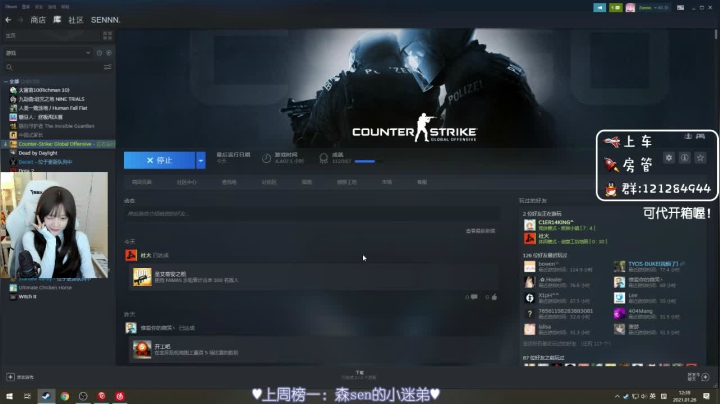Click the activity post text field
The image size is (720, 404).
(x=312, y=213)
